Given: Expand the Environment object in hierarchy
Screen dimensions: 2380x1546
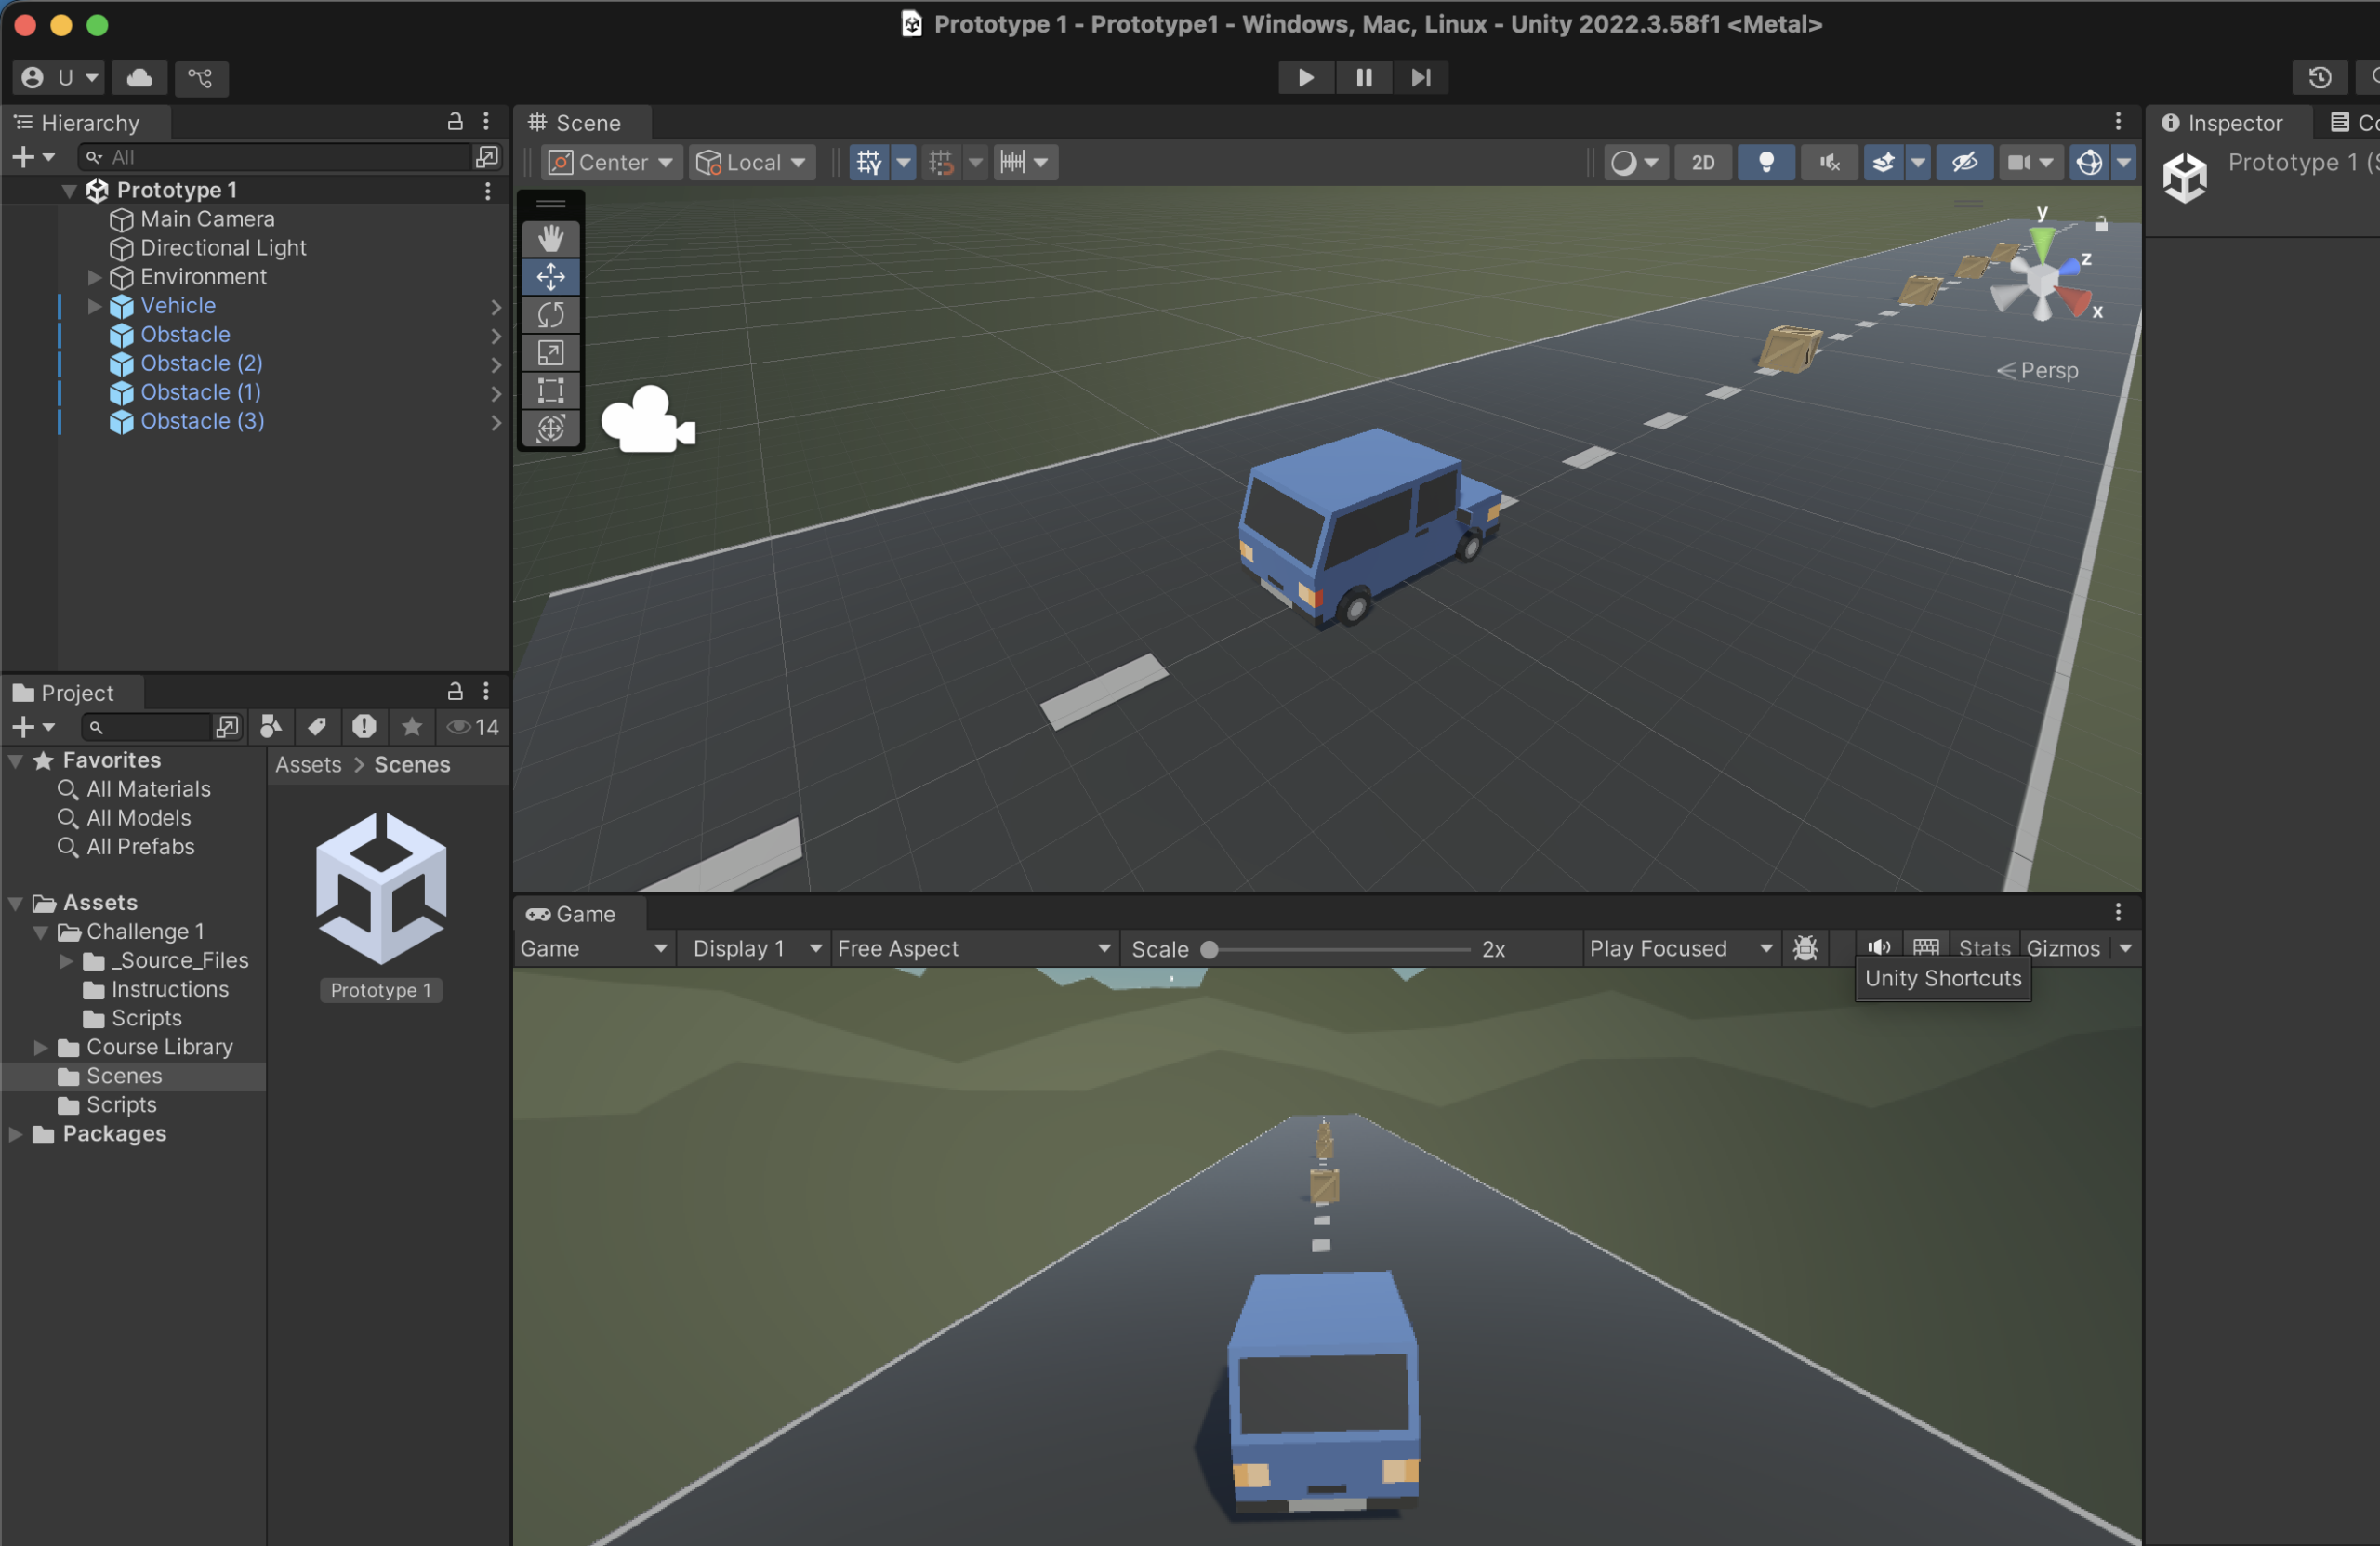Looking at the screenshot, I should click(x=95, y=277).
